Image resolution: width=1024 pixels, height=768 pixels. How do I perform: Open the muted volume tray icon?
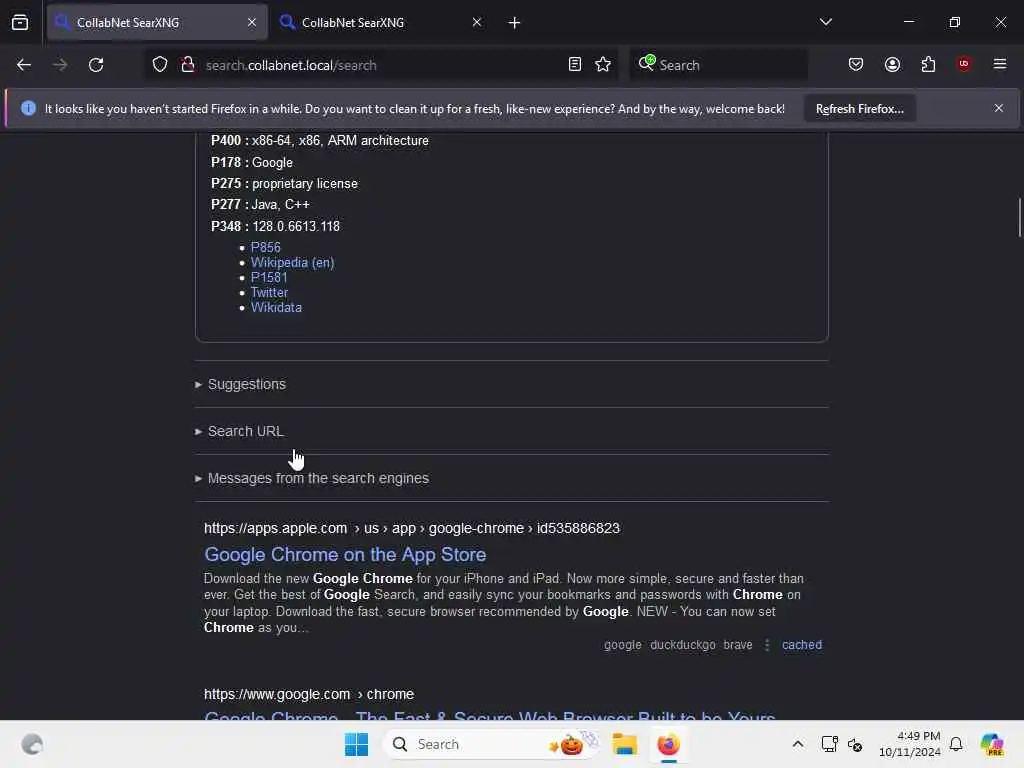pos(855,744)
